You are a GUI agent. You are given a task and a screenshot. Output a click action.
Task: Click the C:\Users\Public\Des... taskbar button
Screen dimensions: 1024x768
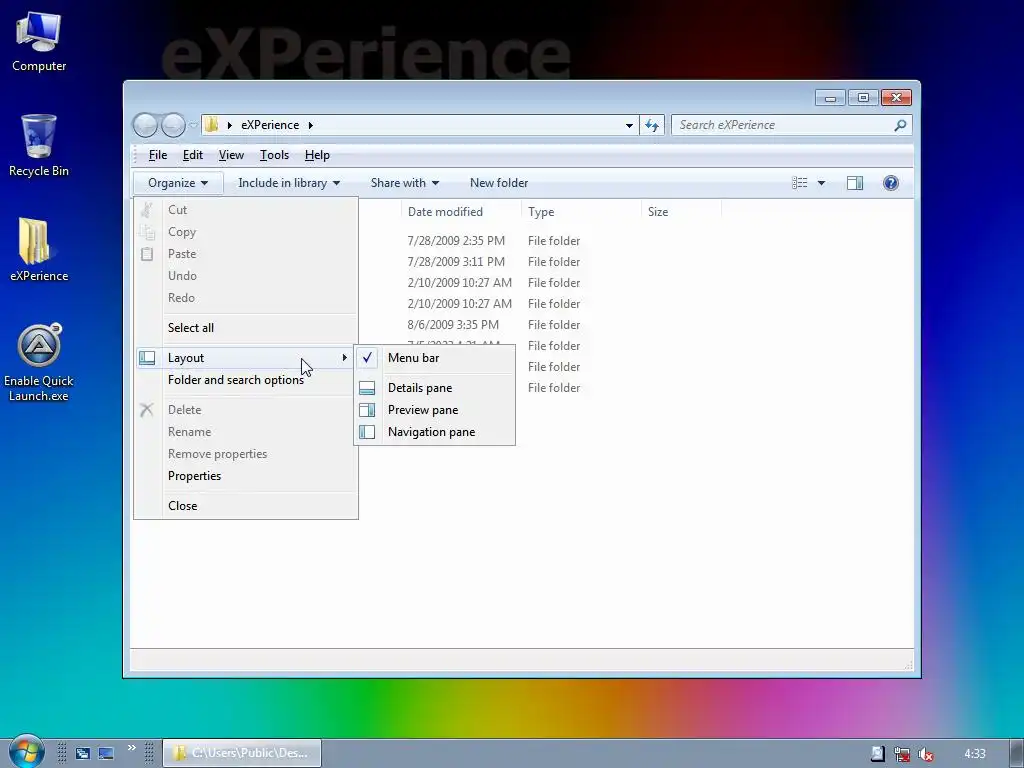coord(242,753)
